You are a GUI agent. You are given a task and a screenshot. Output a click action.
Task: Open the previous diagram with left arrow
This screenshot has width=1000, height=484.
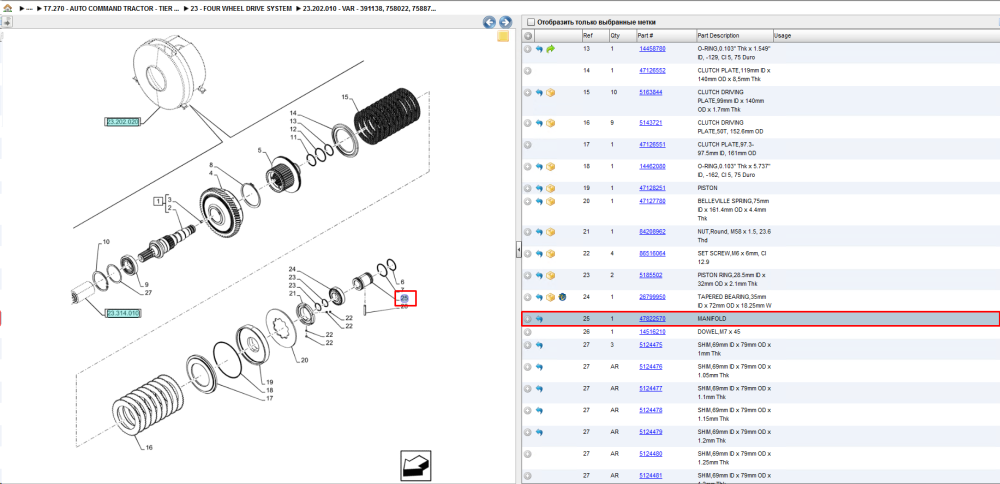[489, 22]
